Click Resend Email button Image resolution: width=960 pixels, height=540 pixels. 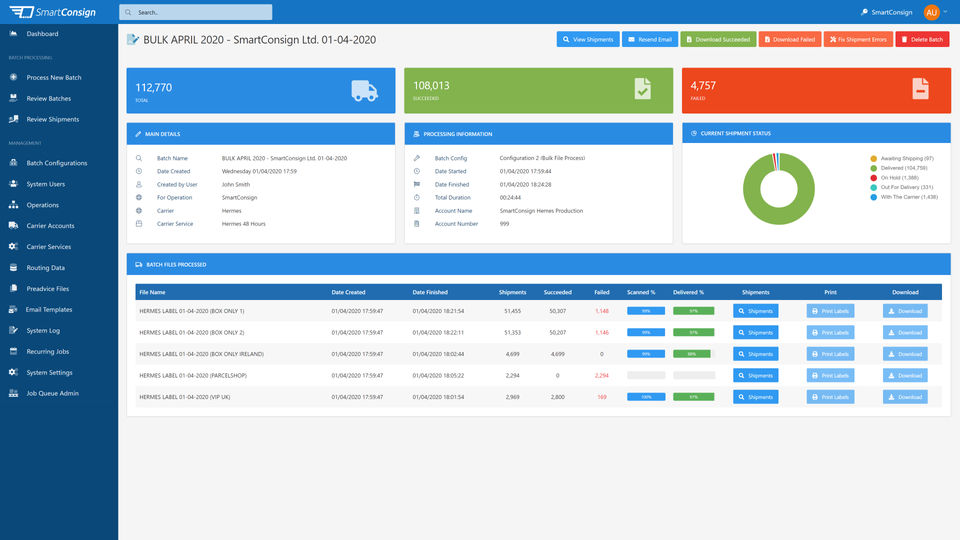tap(650, 39)
